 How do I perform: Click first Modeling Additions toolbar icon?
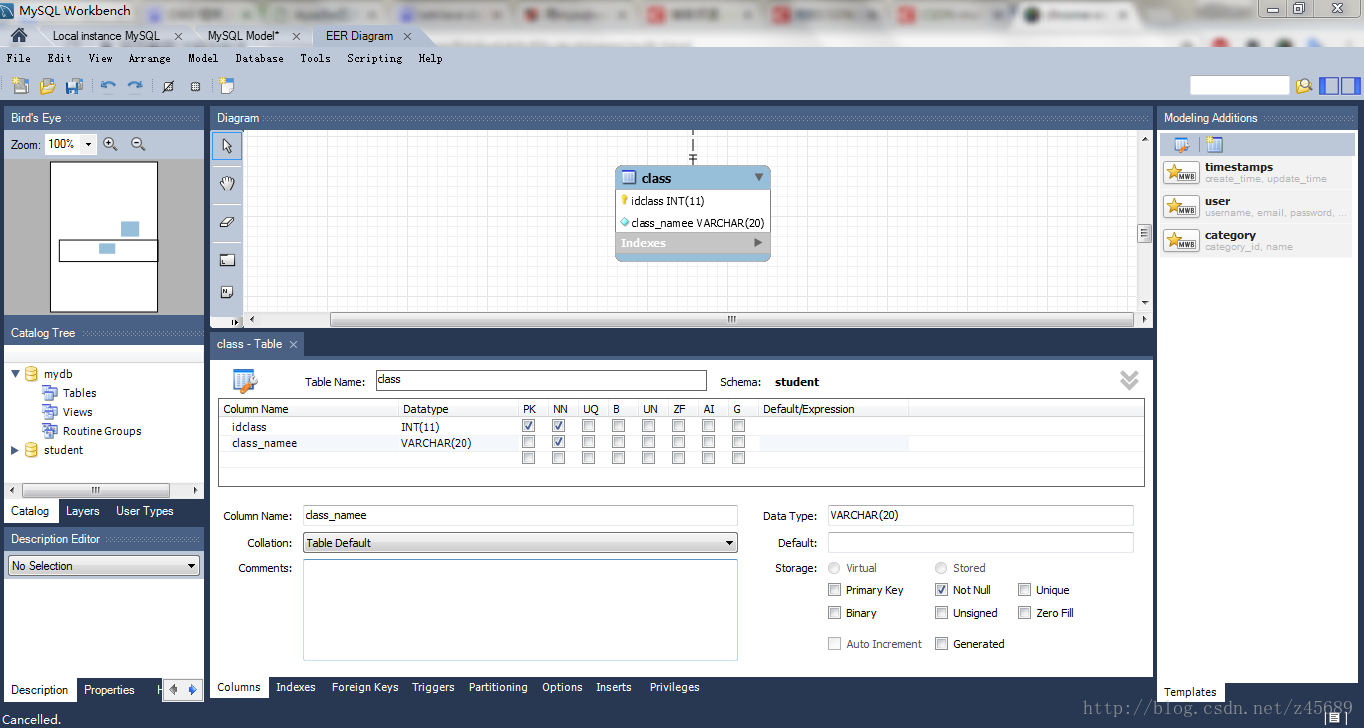pos(1181,145)
